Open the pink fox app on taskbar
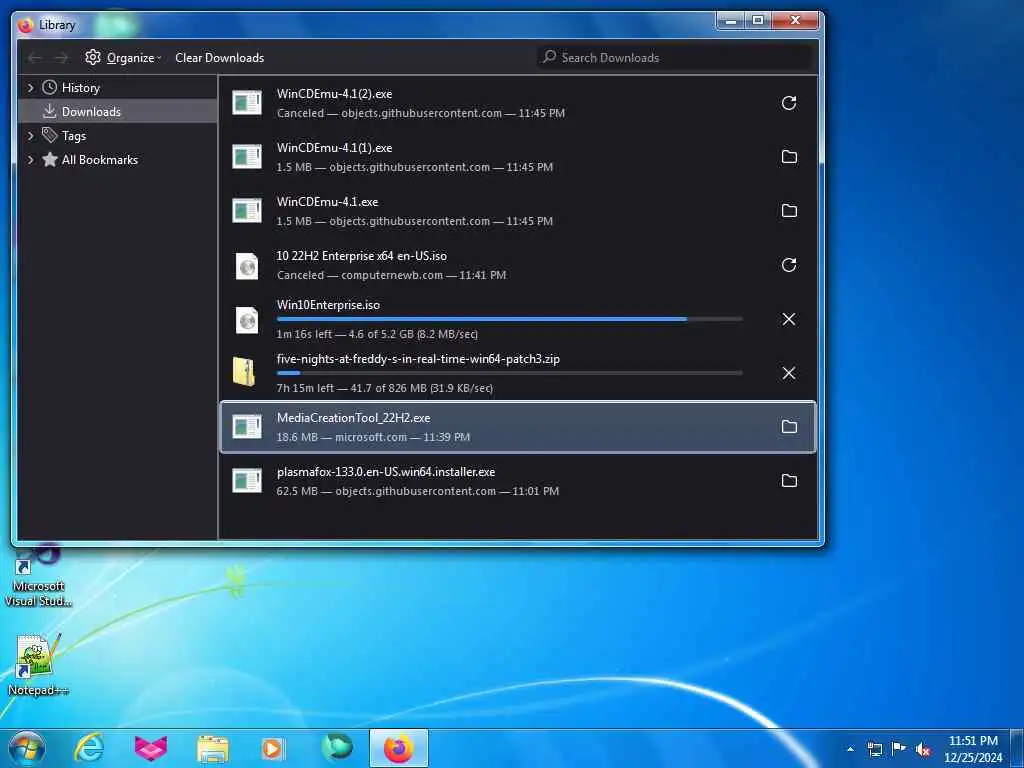This screenshot has width=1024, height=768. point(151,748)
